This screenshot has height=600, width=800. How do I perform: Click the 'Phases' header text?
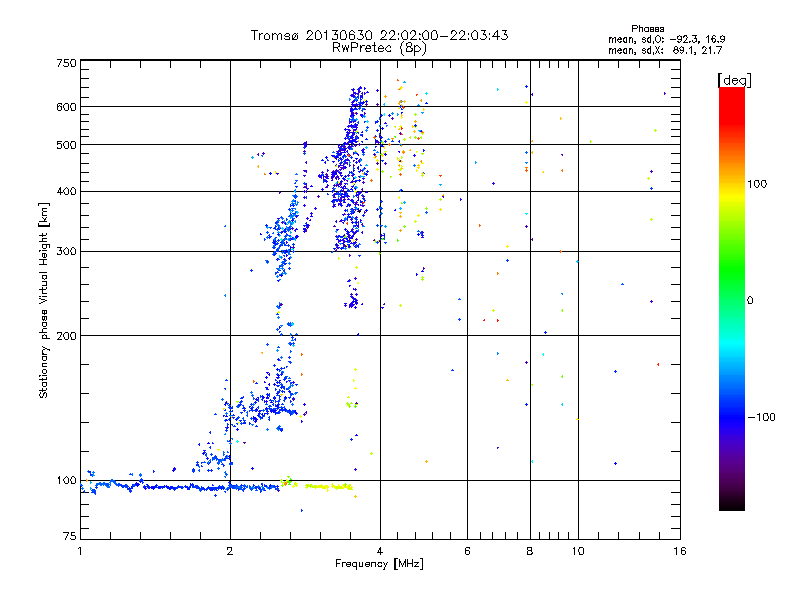(647, 29)
